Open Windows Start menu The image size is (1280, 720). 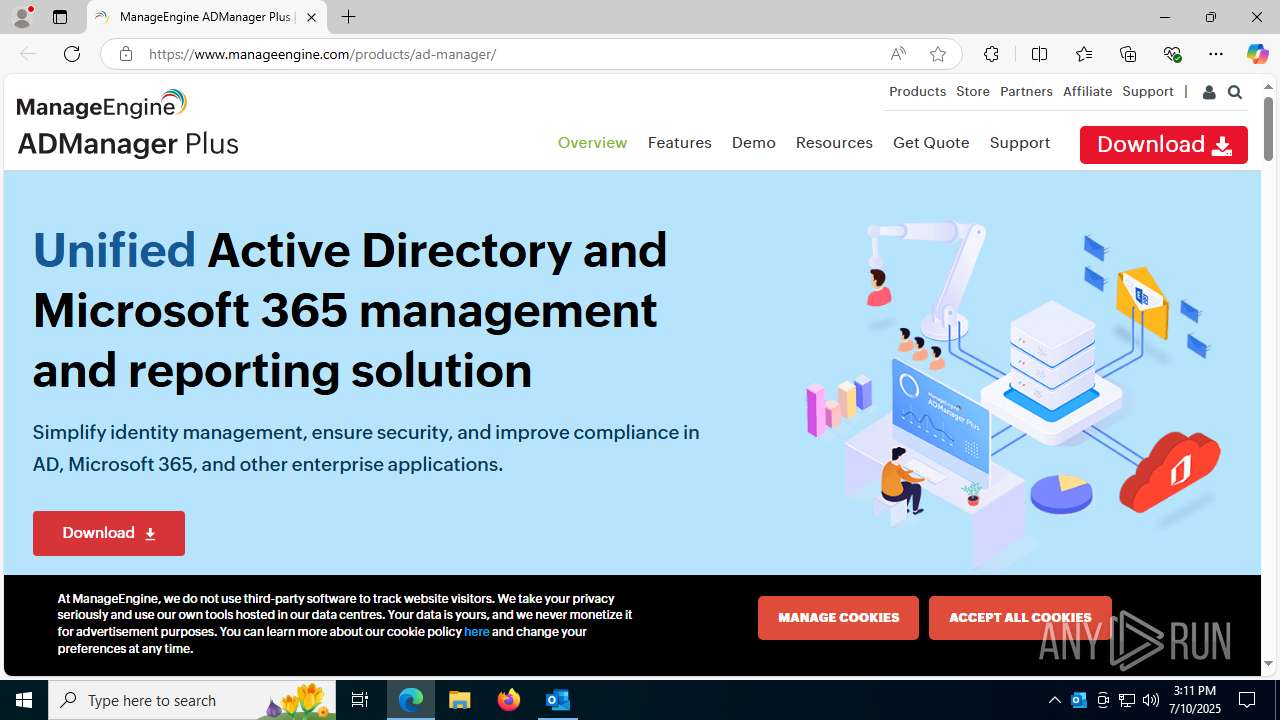(x=24, y=700)
